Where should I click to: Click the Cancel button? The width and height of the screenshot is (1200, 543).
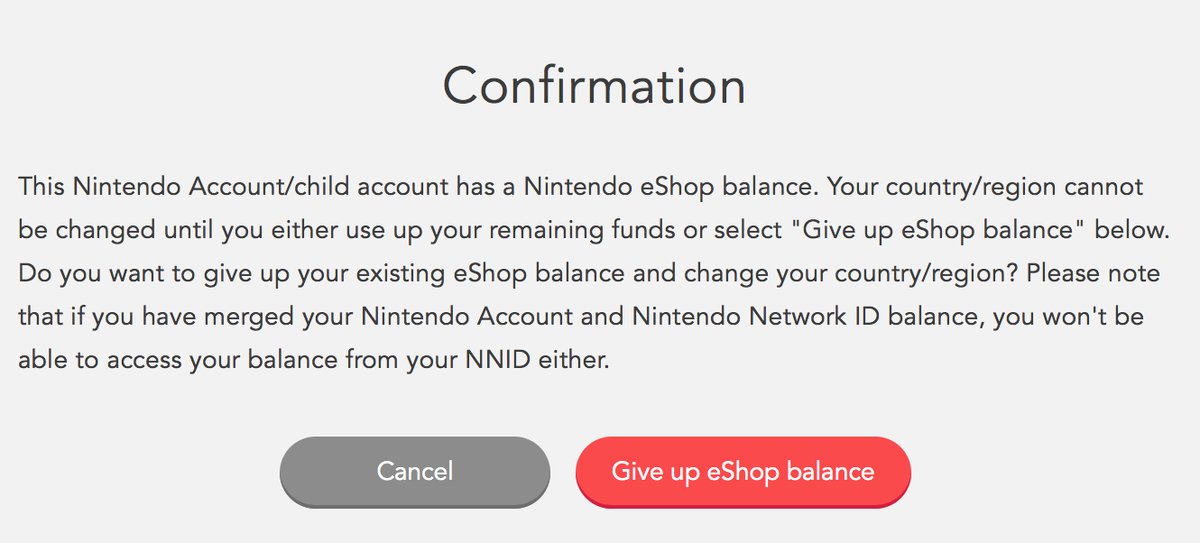click(415, 471)
